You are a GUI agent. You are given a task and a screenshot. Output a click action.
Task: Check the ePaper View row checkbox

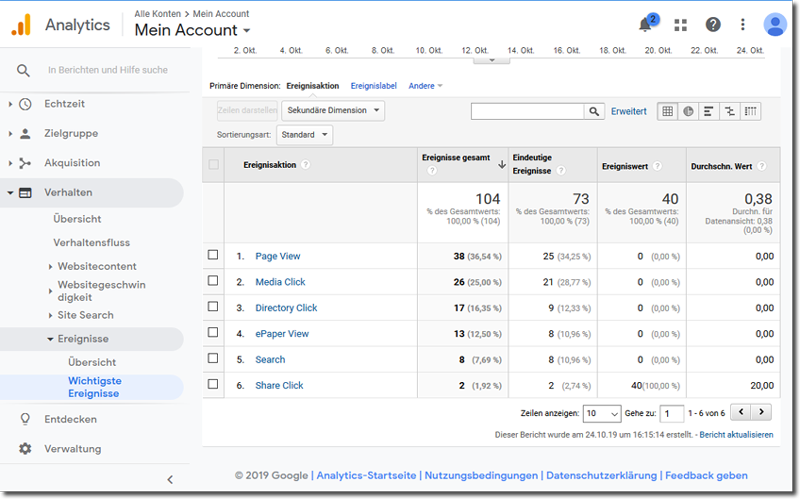tap(213, 332)
